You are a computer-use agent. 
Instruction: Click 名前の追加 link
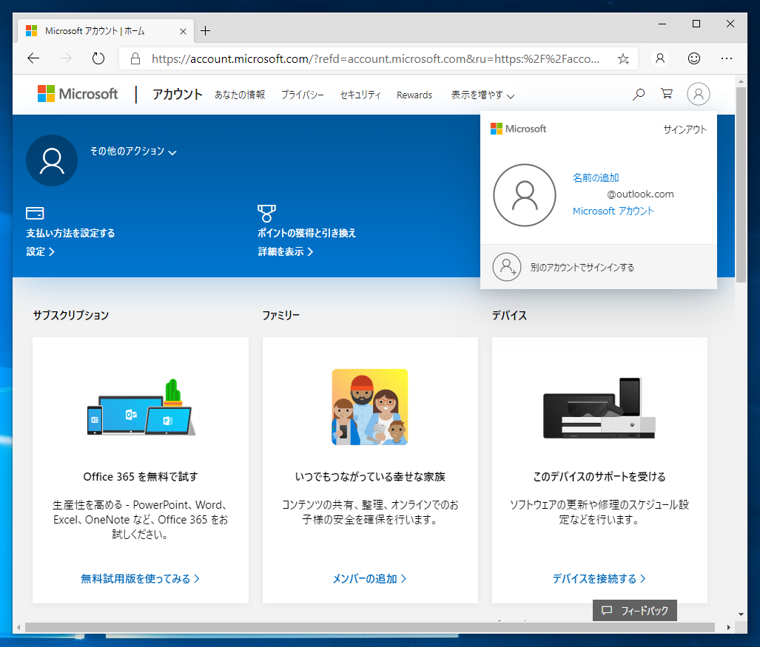596,178
